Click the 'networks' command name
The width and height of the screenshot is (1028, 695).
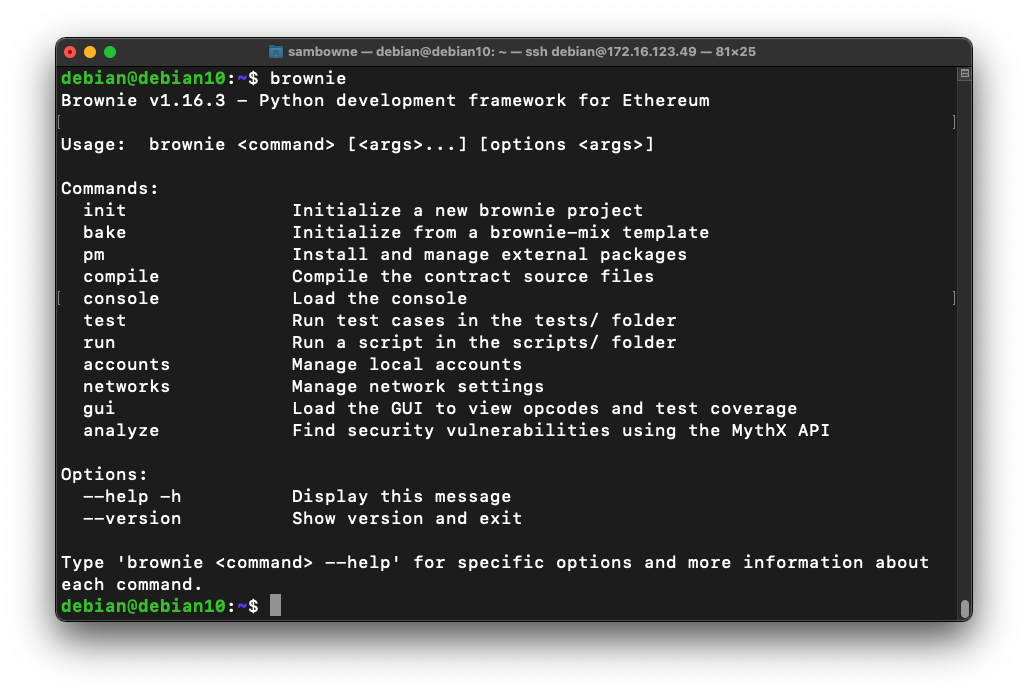click(x=126, y=386)
